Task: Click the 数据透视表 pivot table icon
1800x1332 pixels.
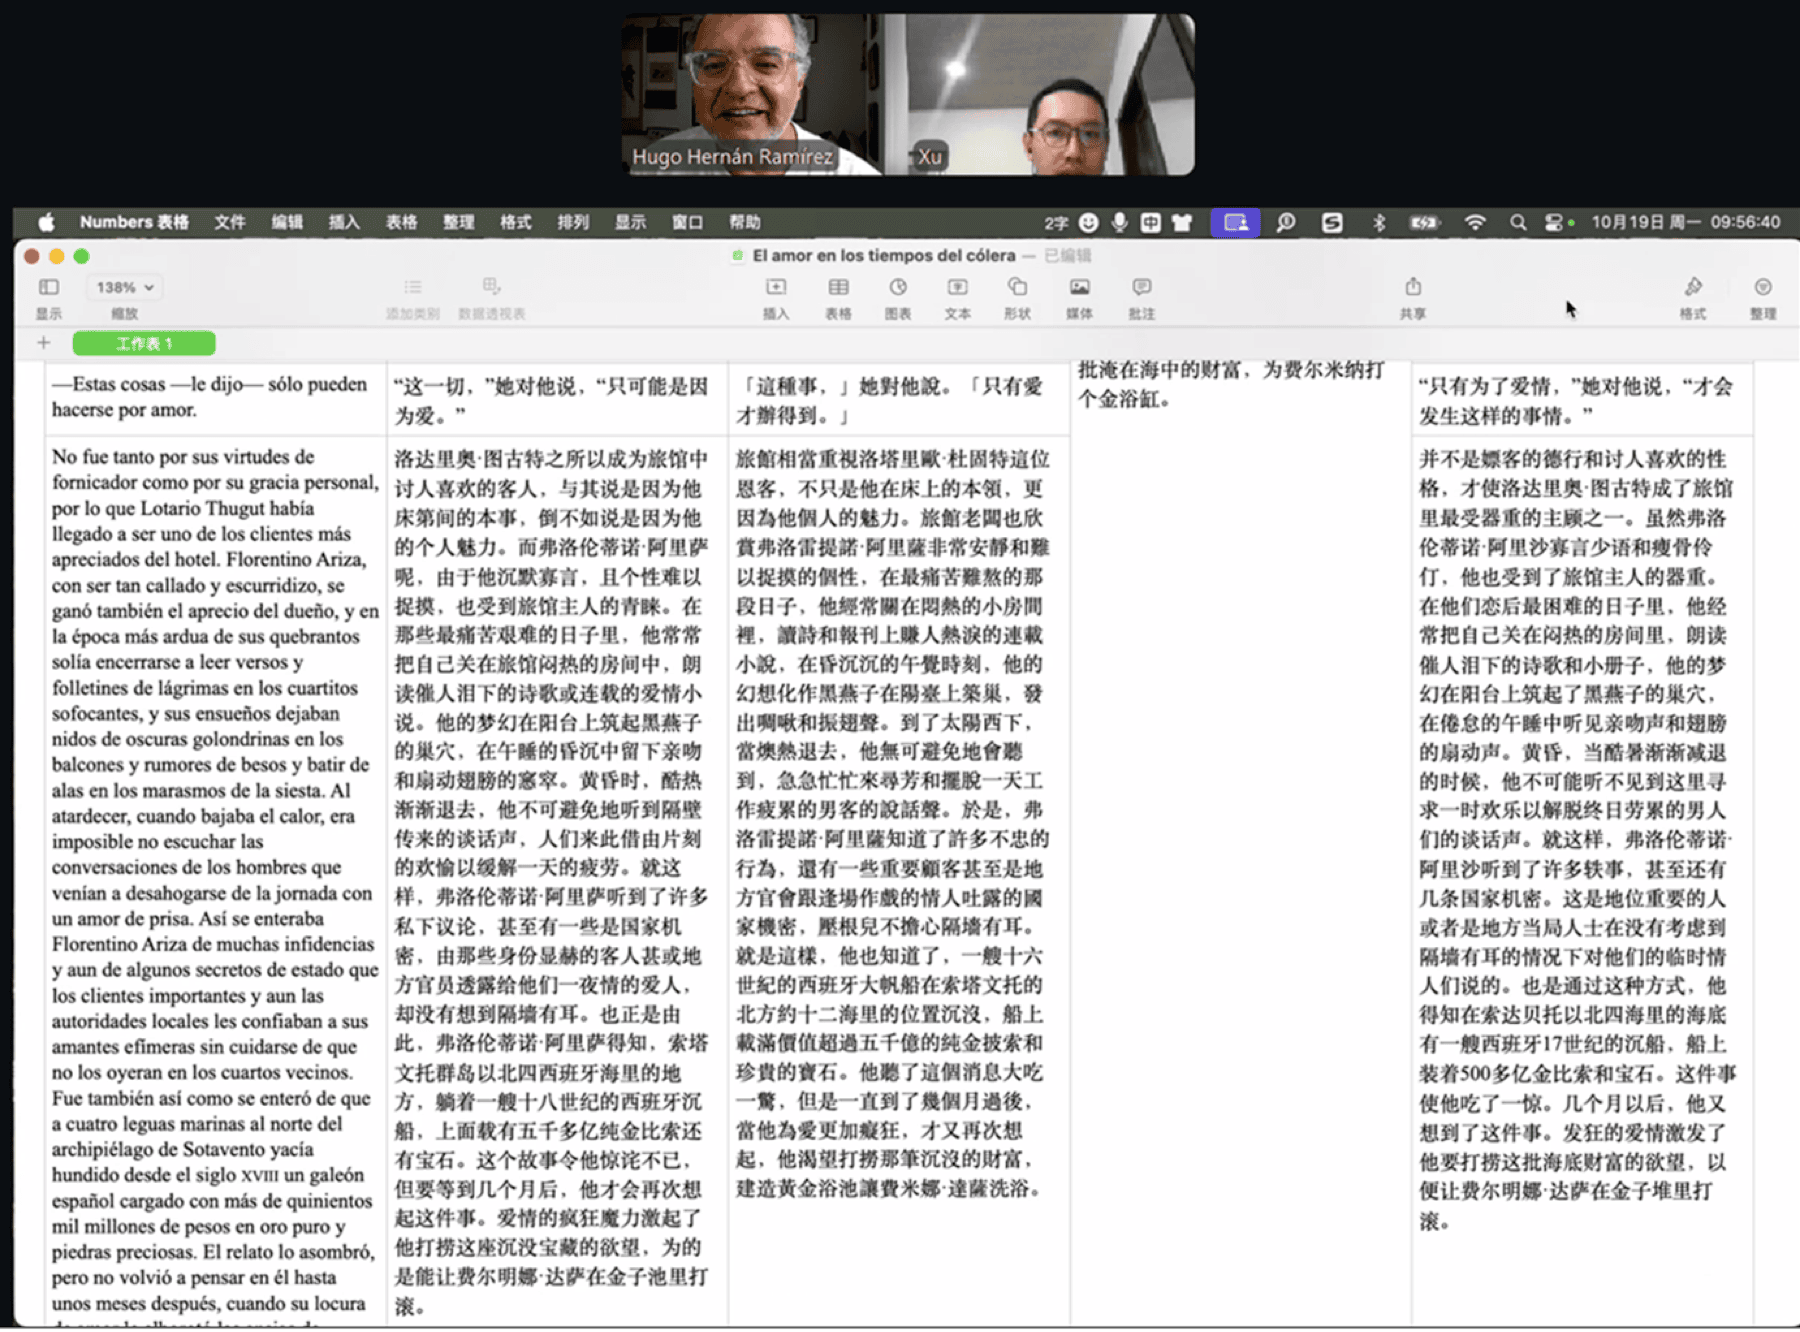Action: click(x=491, y=288)
